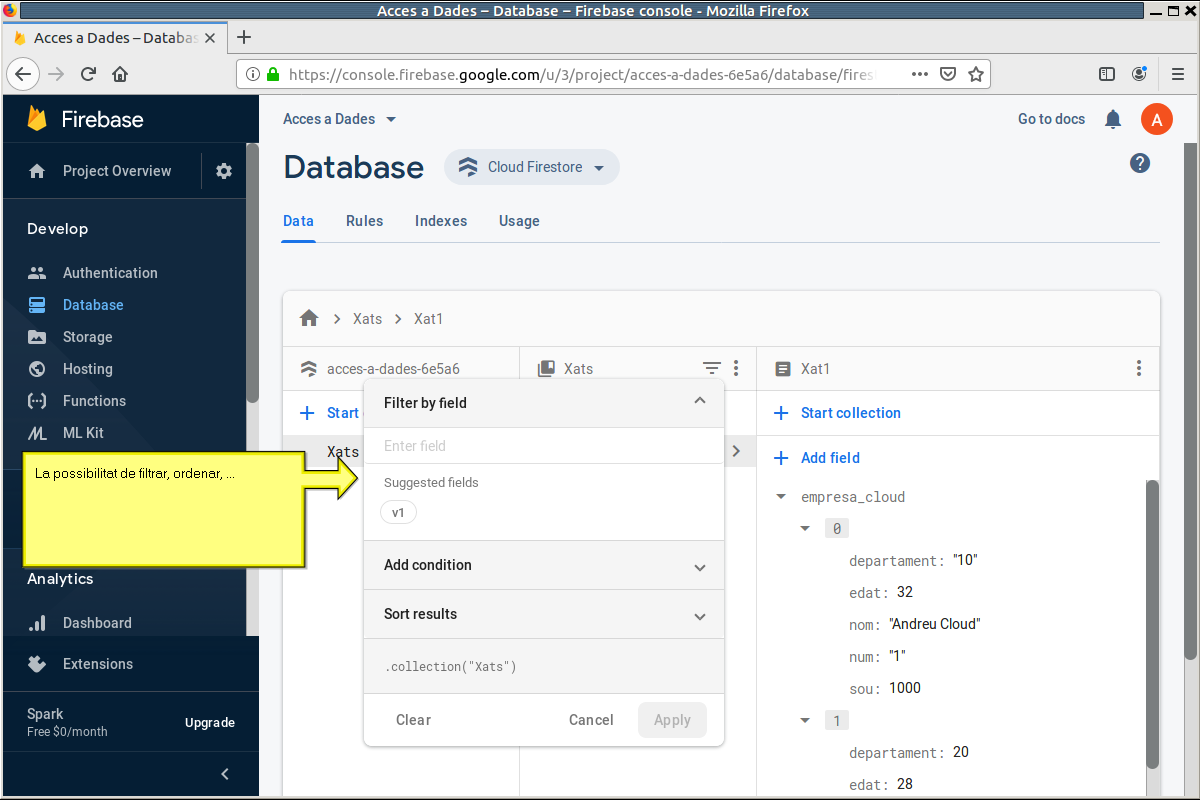Click Apply filter button

click(x=672, y=720)
